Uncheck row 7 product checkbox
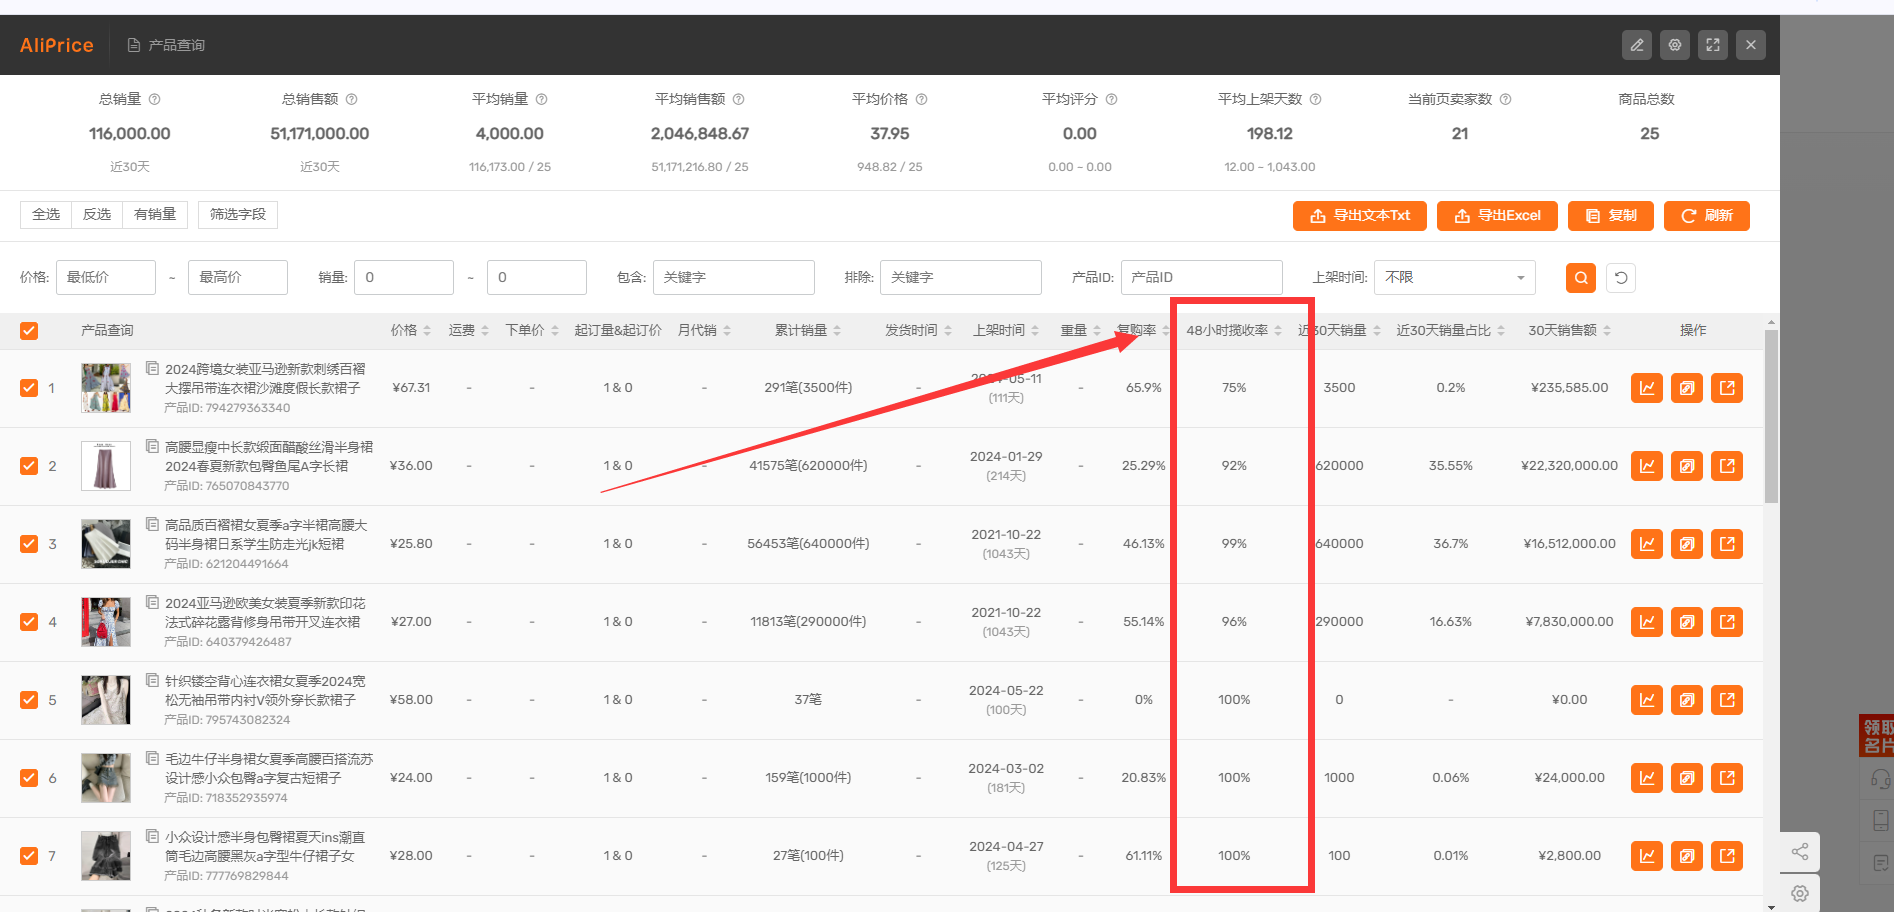1894x912 pixels. tap(29, 856)
